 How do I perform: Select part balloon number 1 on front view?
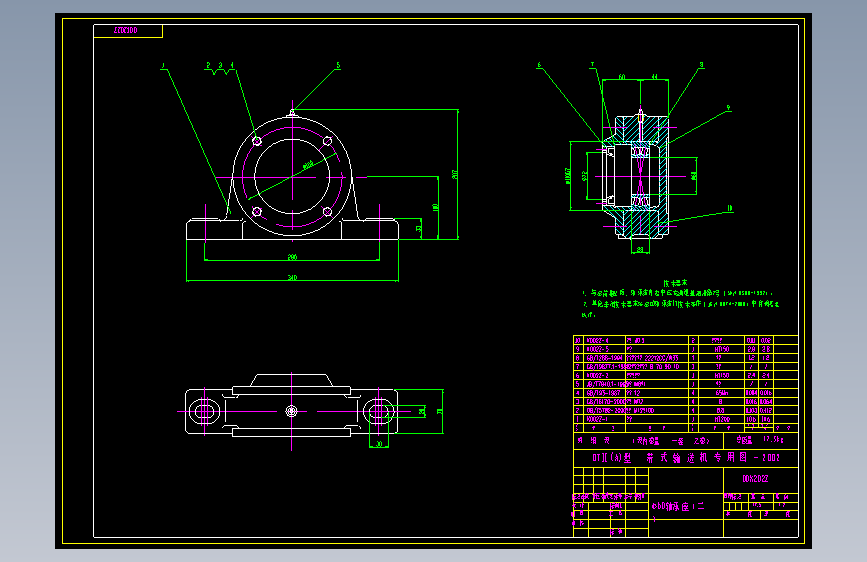(163, 66)
